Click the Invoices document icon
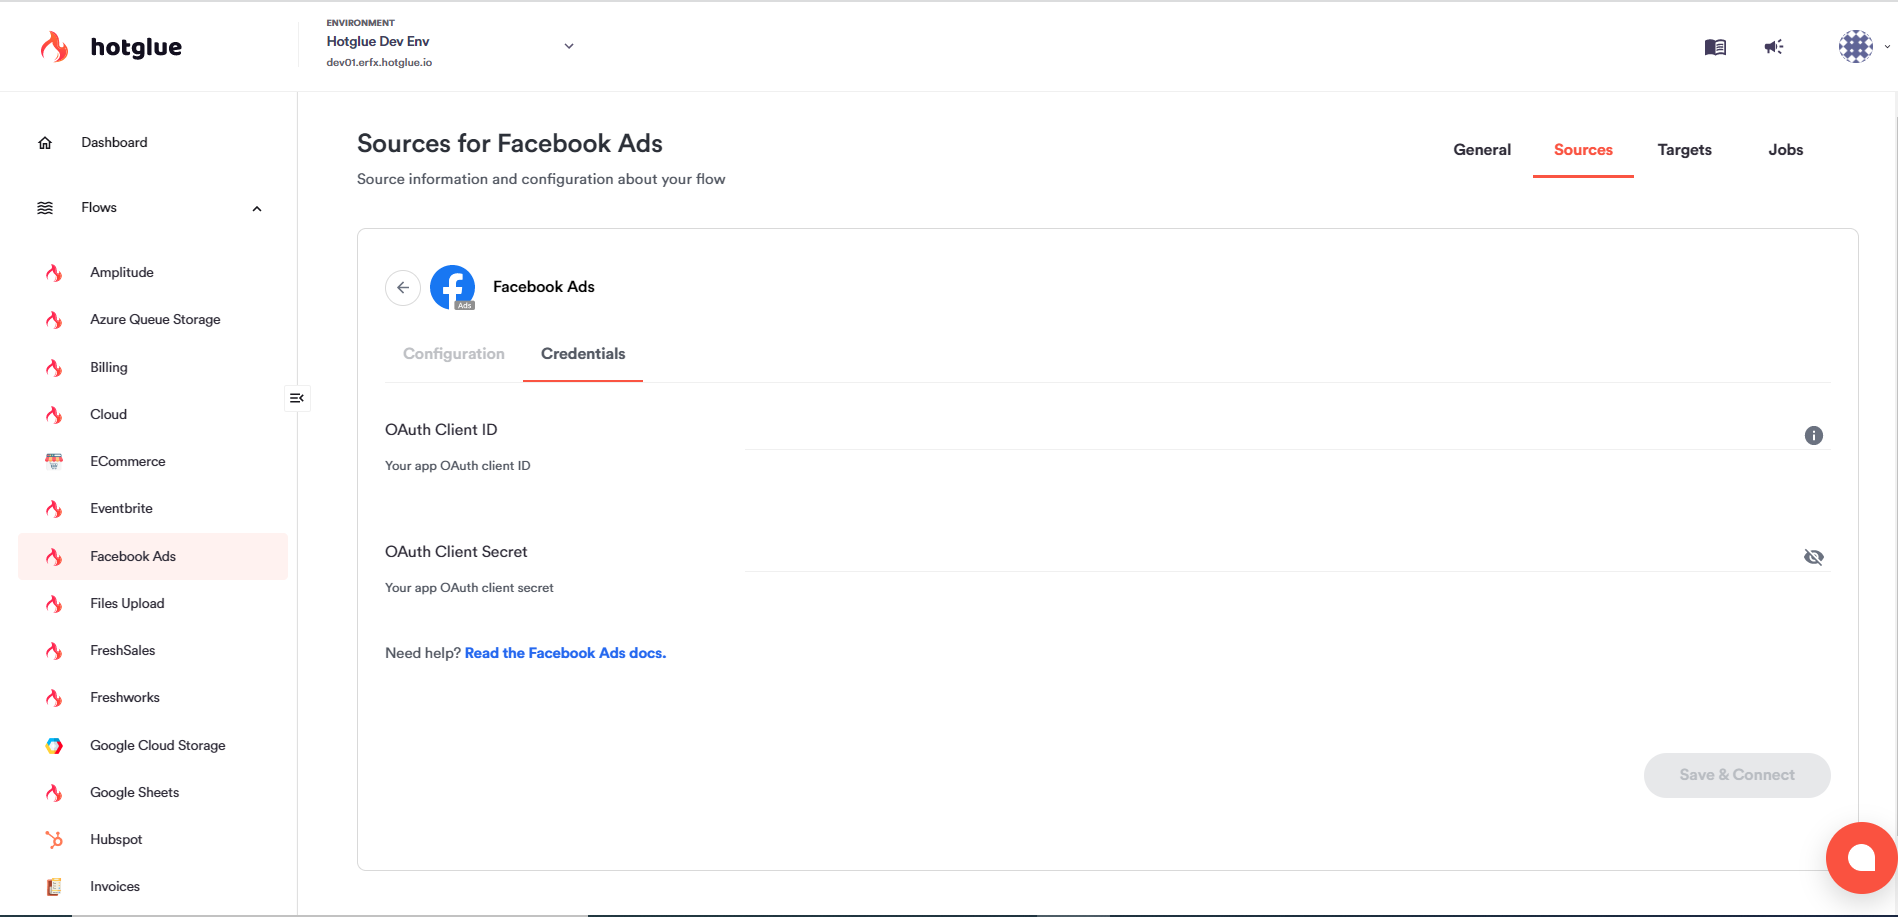1898x917 pixels. click(x=54, y=887)
